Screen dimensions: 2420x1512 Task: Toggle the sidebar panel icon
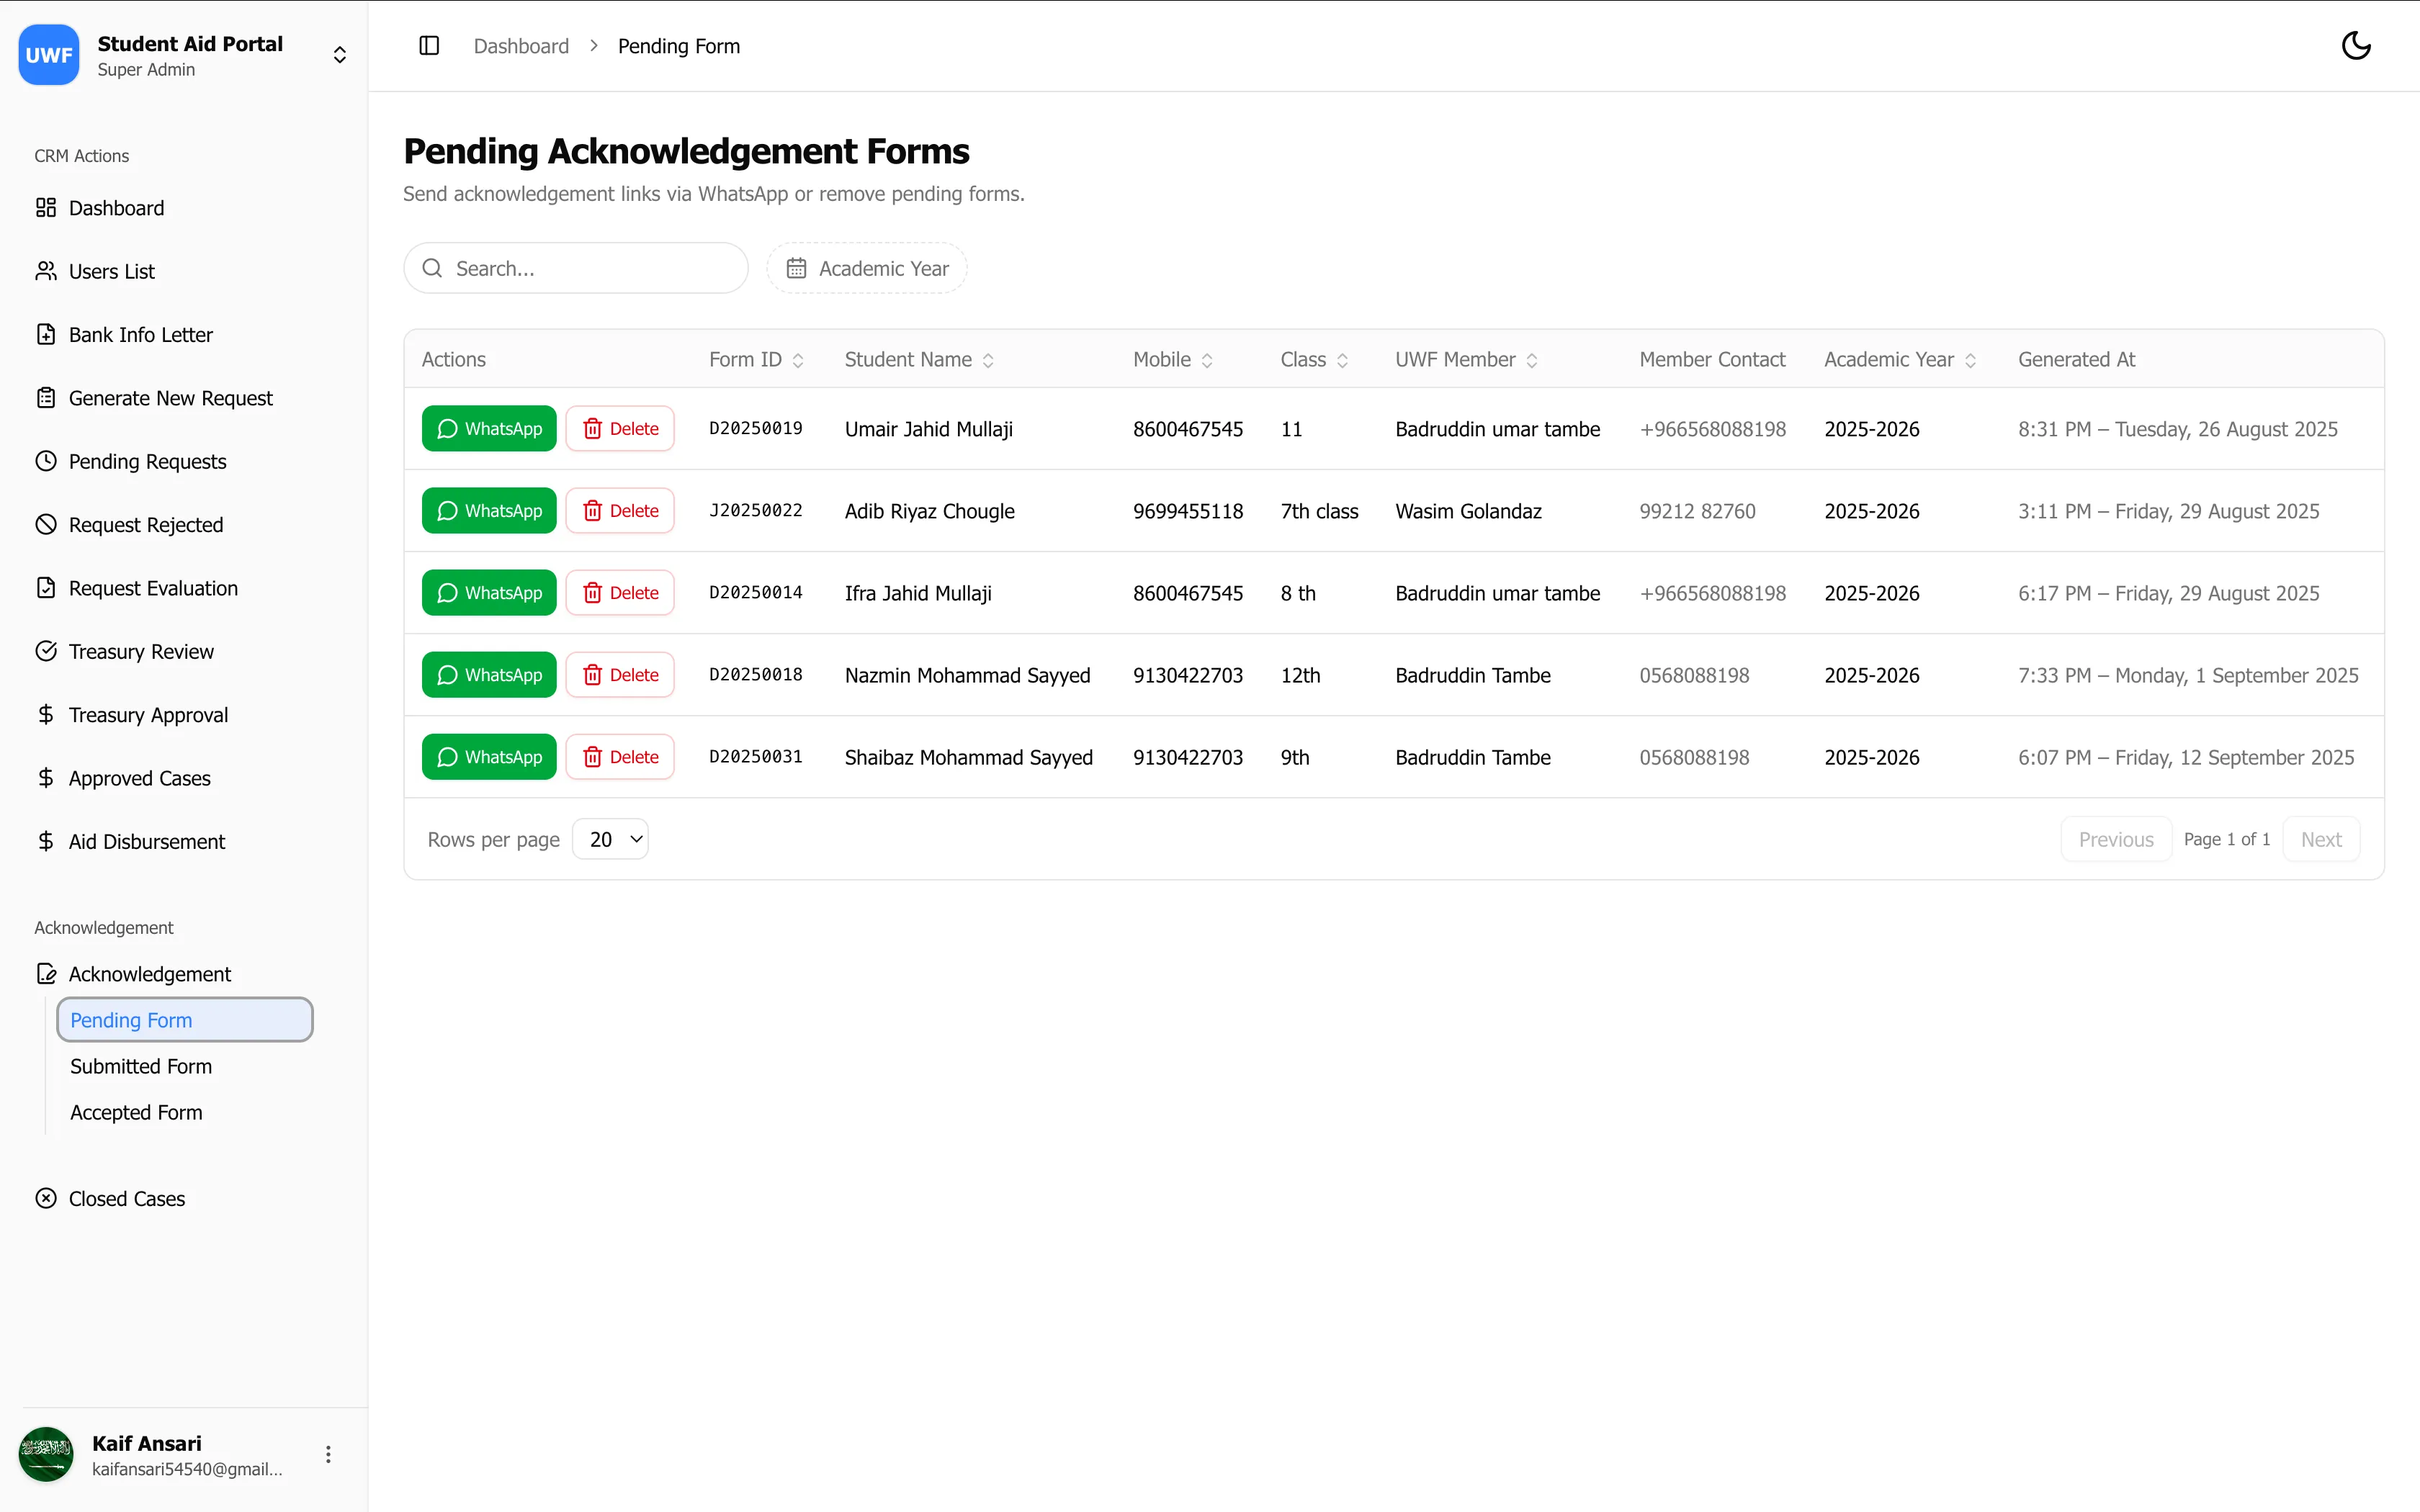429,46
